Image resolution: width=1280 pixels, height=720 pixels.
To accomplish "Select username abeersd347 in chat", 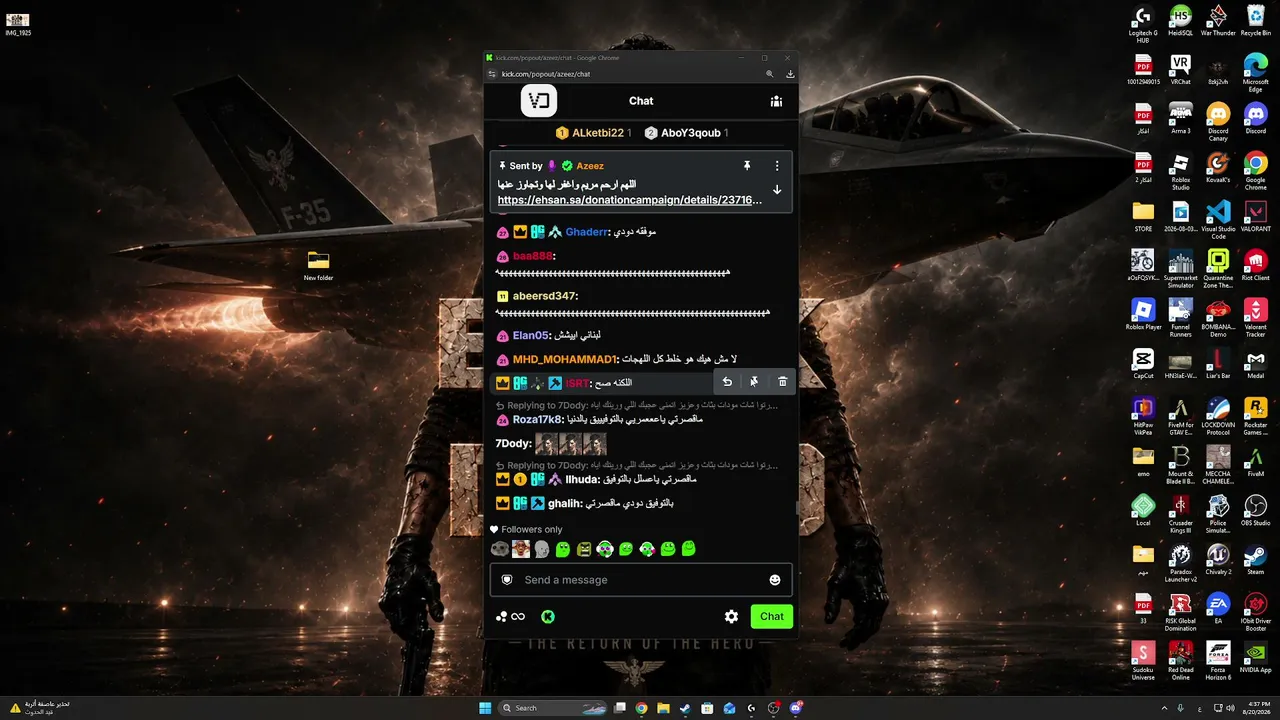I will click(x=544, y=296).
